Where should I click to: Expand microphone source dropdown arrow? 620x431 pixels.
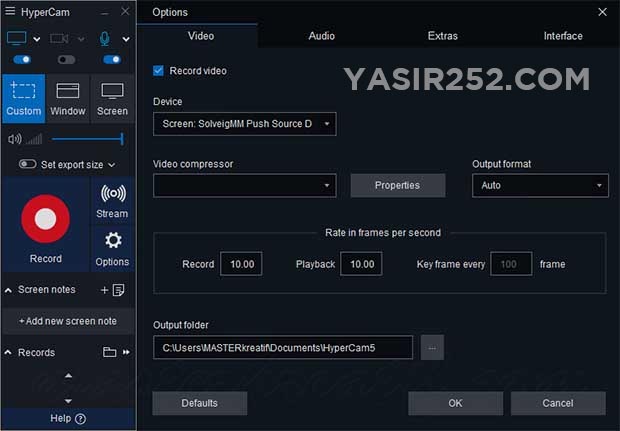(x=126, y=39)
